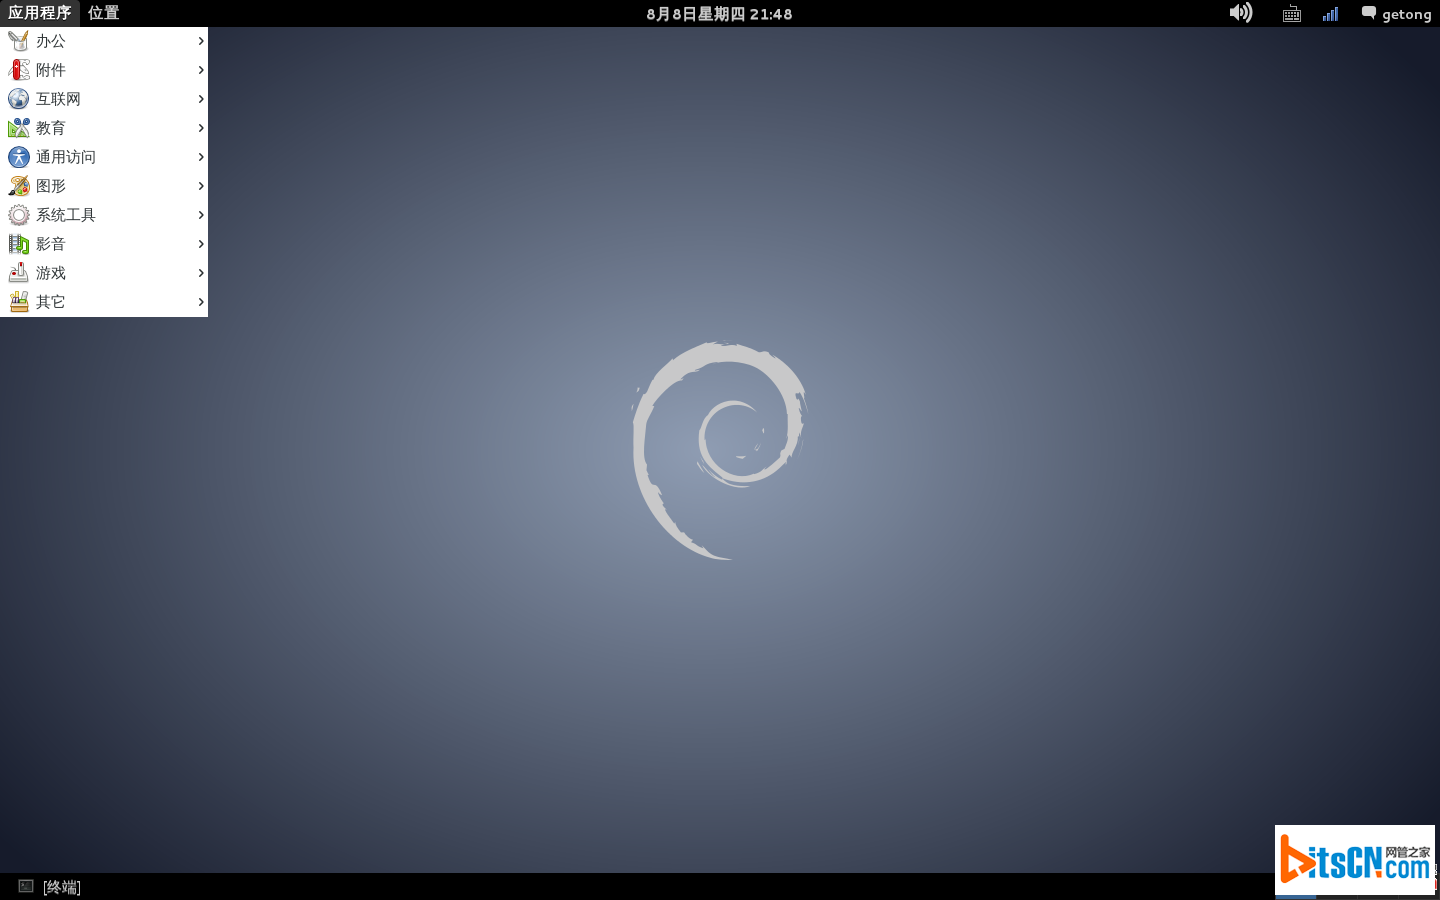Click the 办公 office category icon
This screenshot has width=1440, height=900.
pyautogui.click(x=19, y=41)
